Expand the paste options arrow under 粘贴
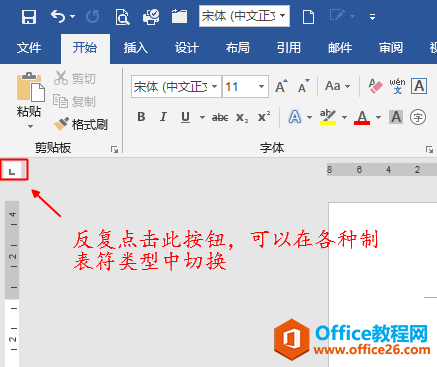Screen dimensions: 437x367 point(30,126)
